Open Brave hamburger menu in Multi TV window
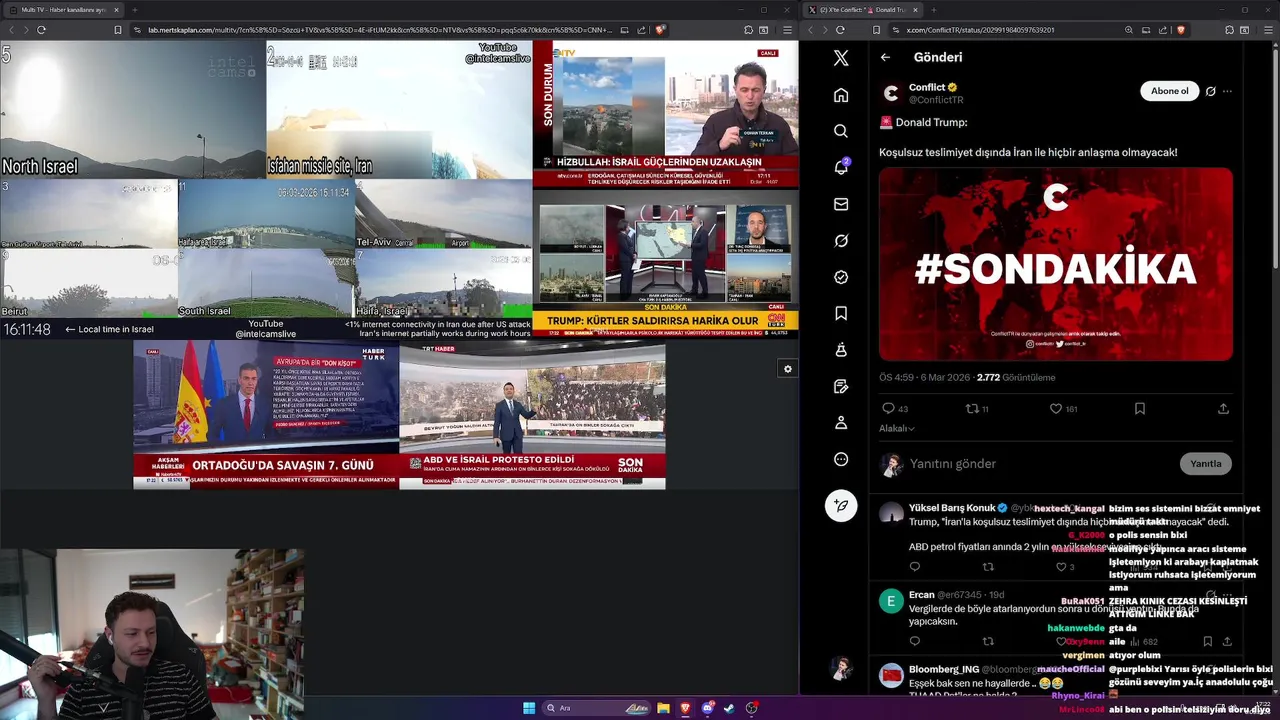This screenshot has height=720, width=1280. (787, 30)
